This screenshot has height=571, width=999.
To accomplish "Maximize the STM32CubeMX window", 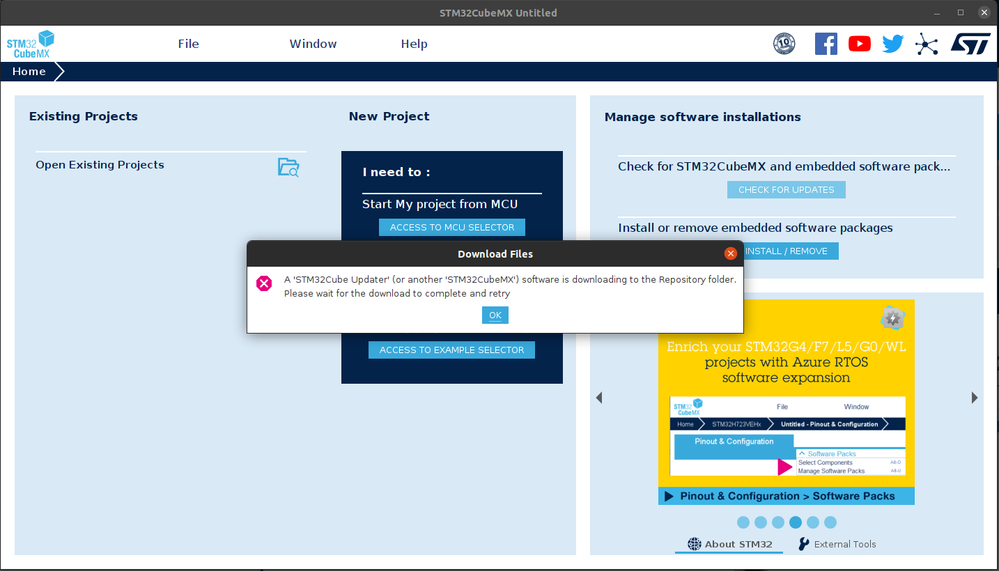I will [x=961, y=13].
